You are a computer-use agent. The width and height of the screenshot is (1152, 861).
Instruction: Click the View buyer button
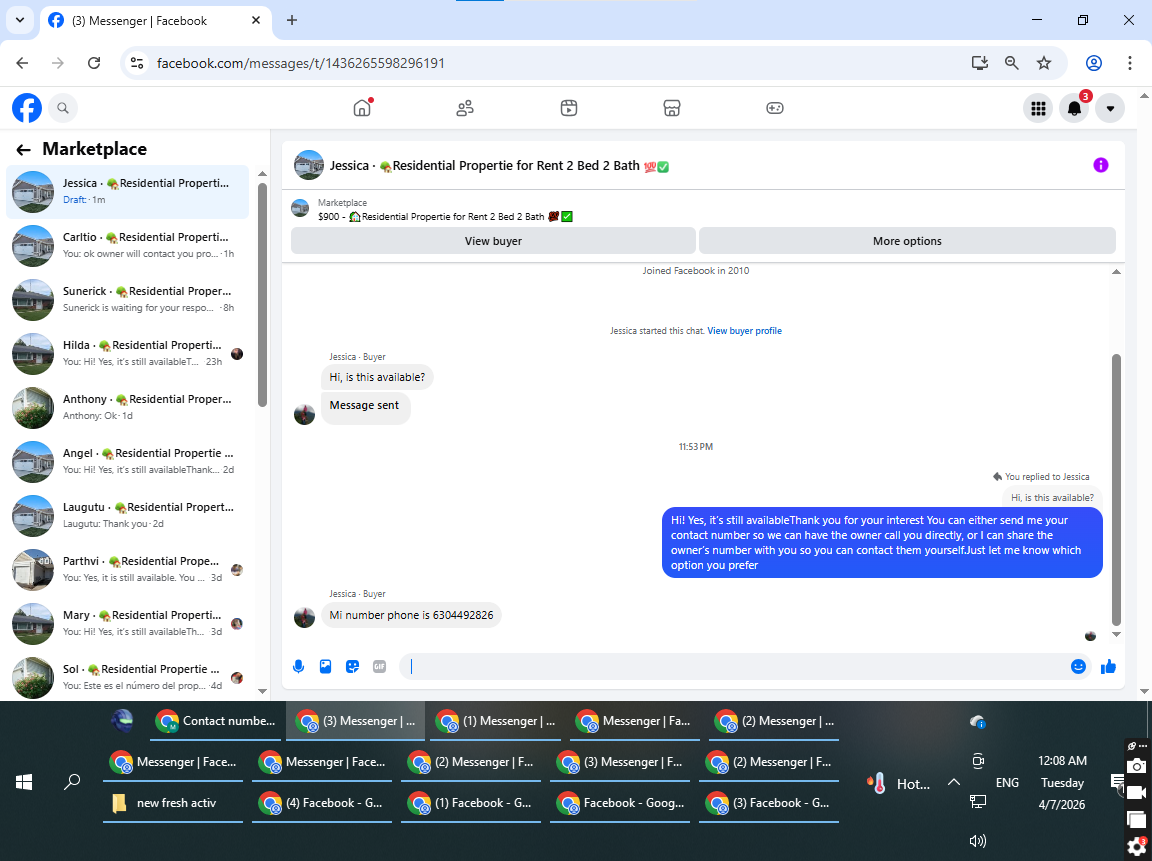[493, 241]
